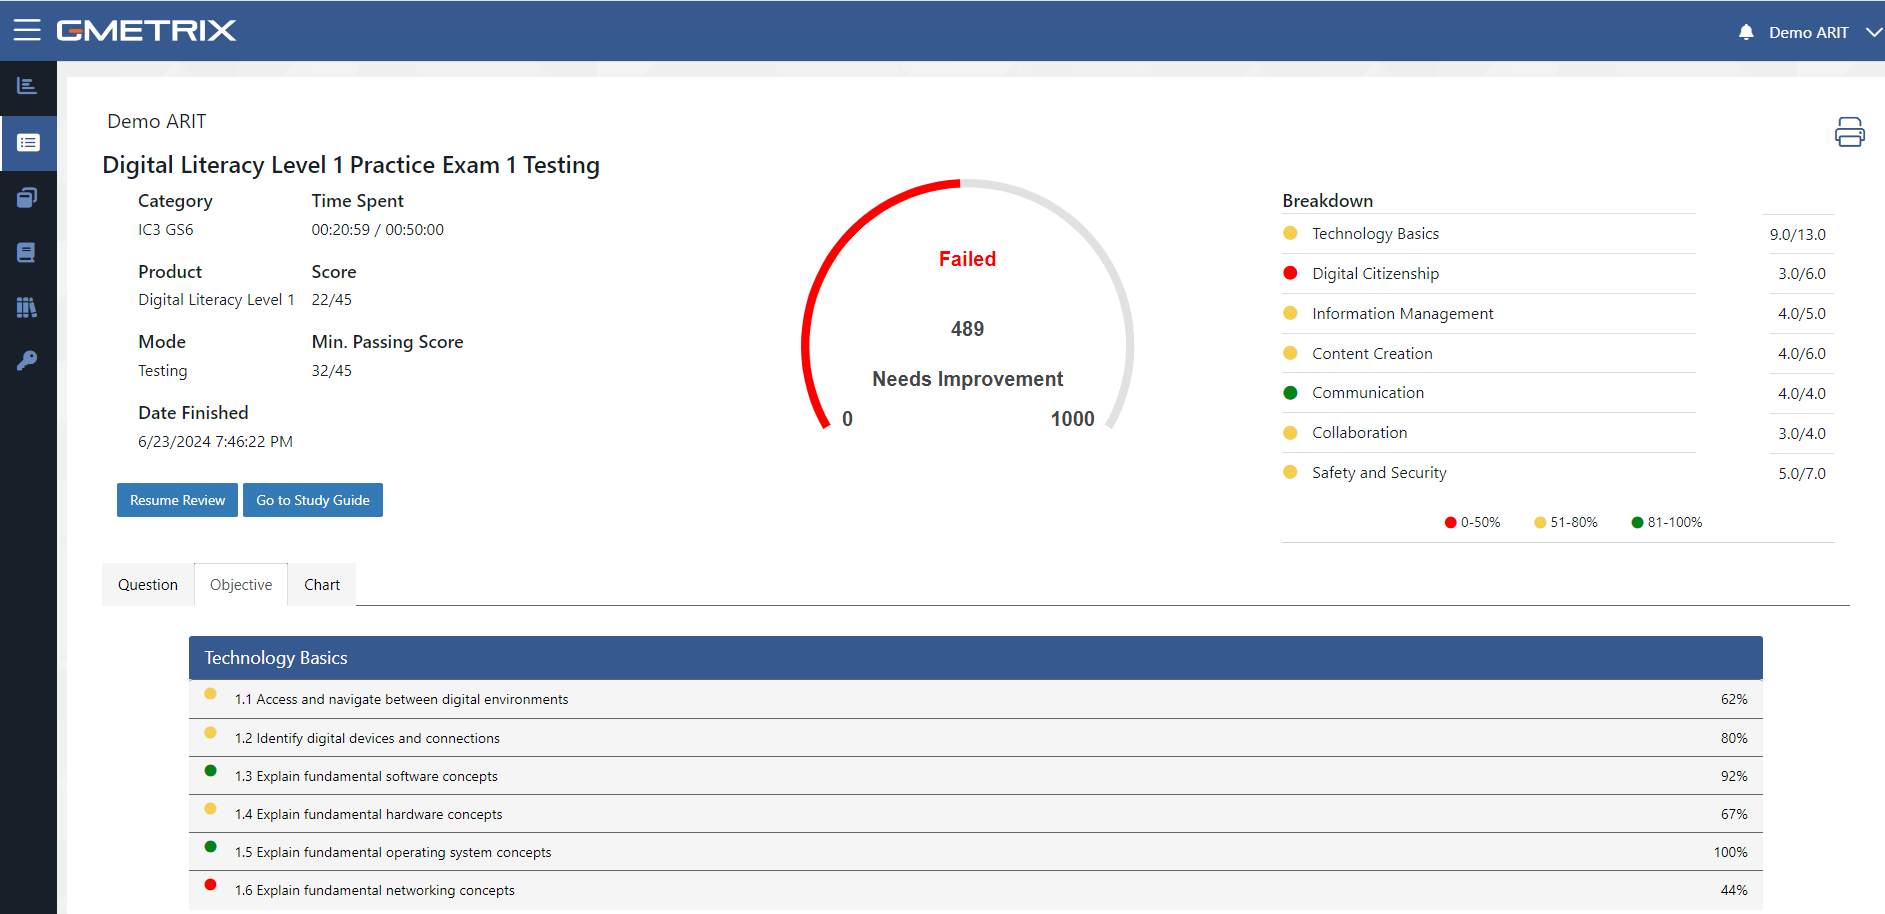The width and height of the screenshot is (1885, 914).
Task: Click the score 22/45 value
Action: pyautogui.click(x=331, y=300)
